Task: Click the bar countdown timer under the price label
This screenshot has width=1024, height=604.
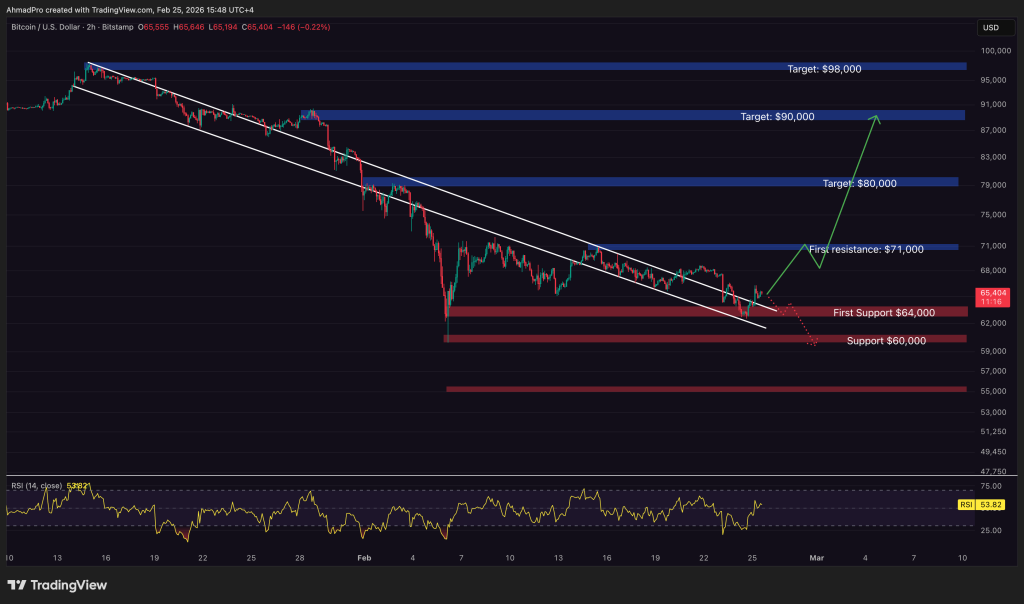Action: [993, 302]
